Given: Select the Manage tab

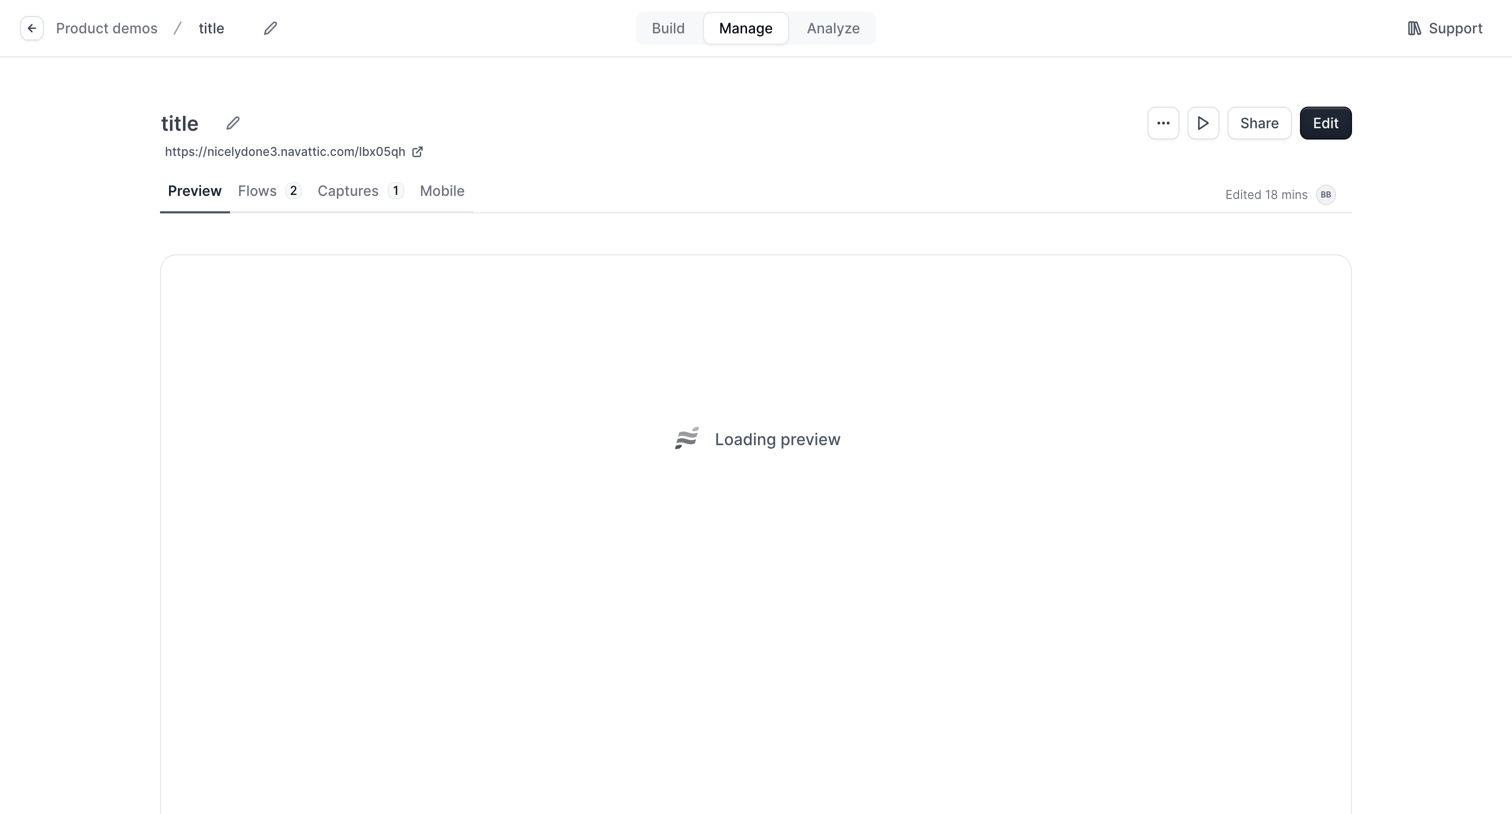Looking at the screenshot, I should coord(746,28).
